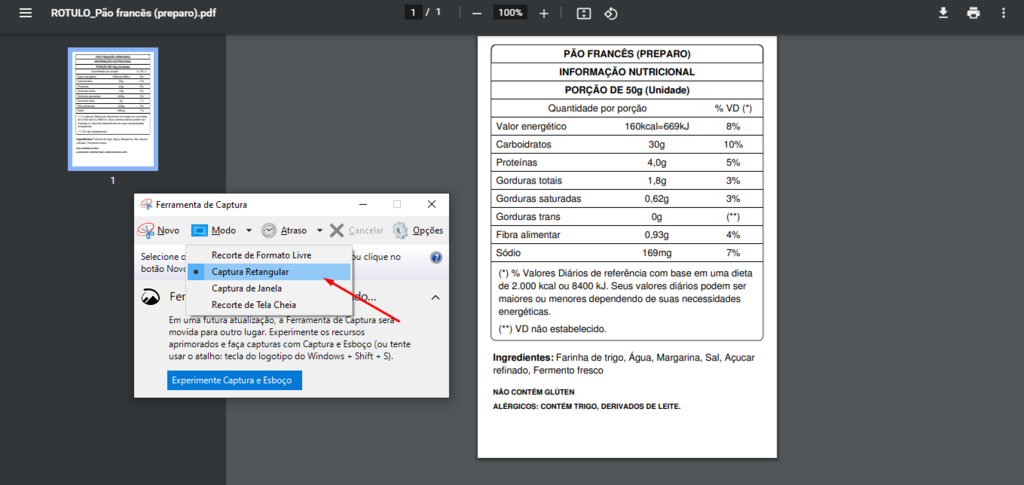Collapse the notice with the chevron
The height and width of the screenshot is (485, 1024).
[x=435, y=298]
